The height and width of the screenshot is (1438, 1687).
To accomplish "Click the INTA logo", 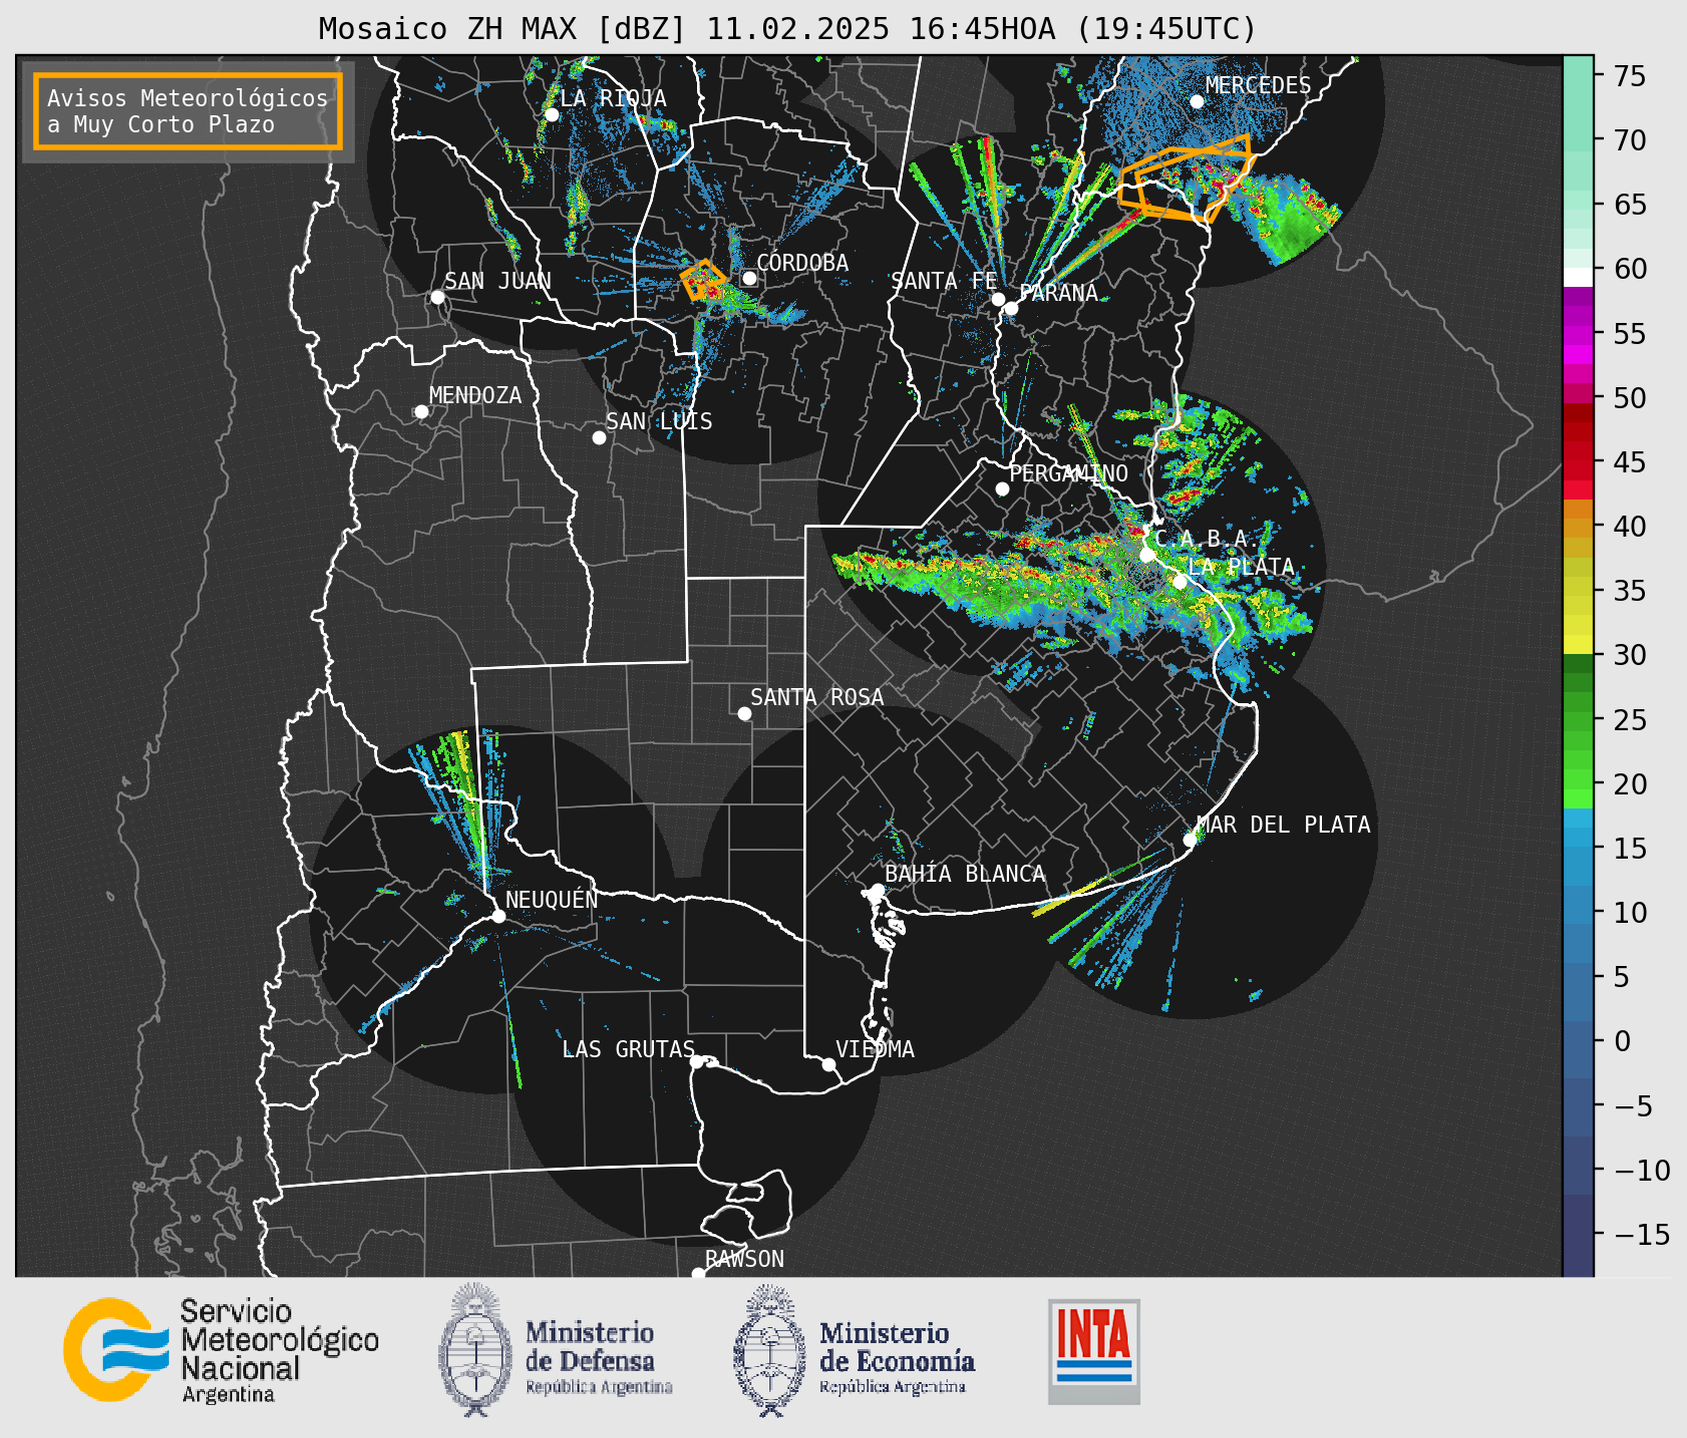I will [x=1094, y=1351].
